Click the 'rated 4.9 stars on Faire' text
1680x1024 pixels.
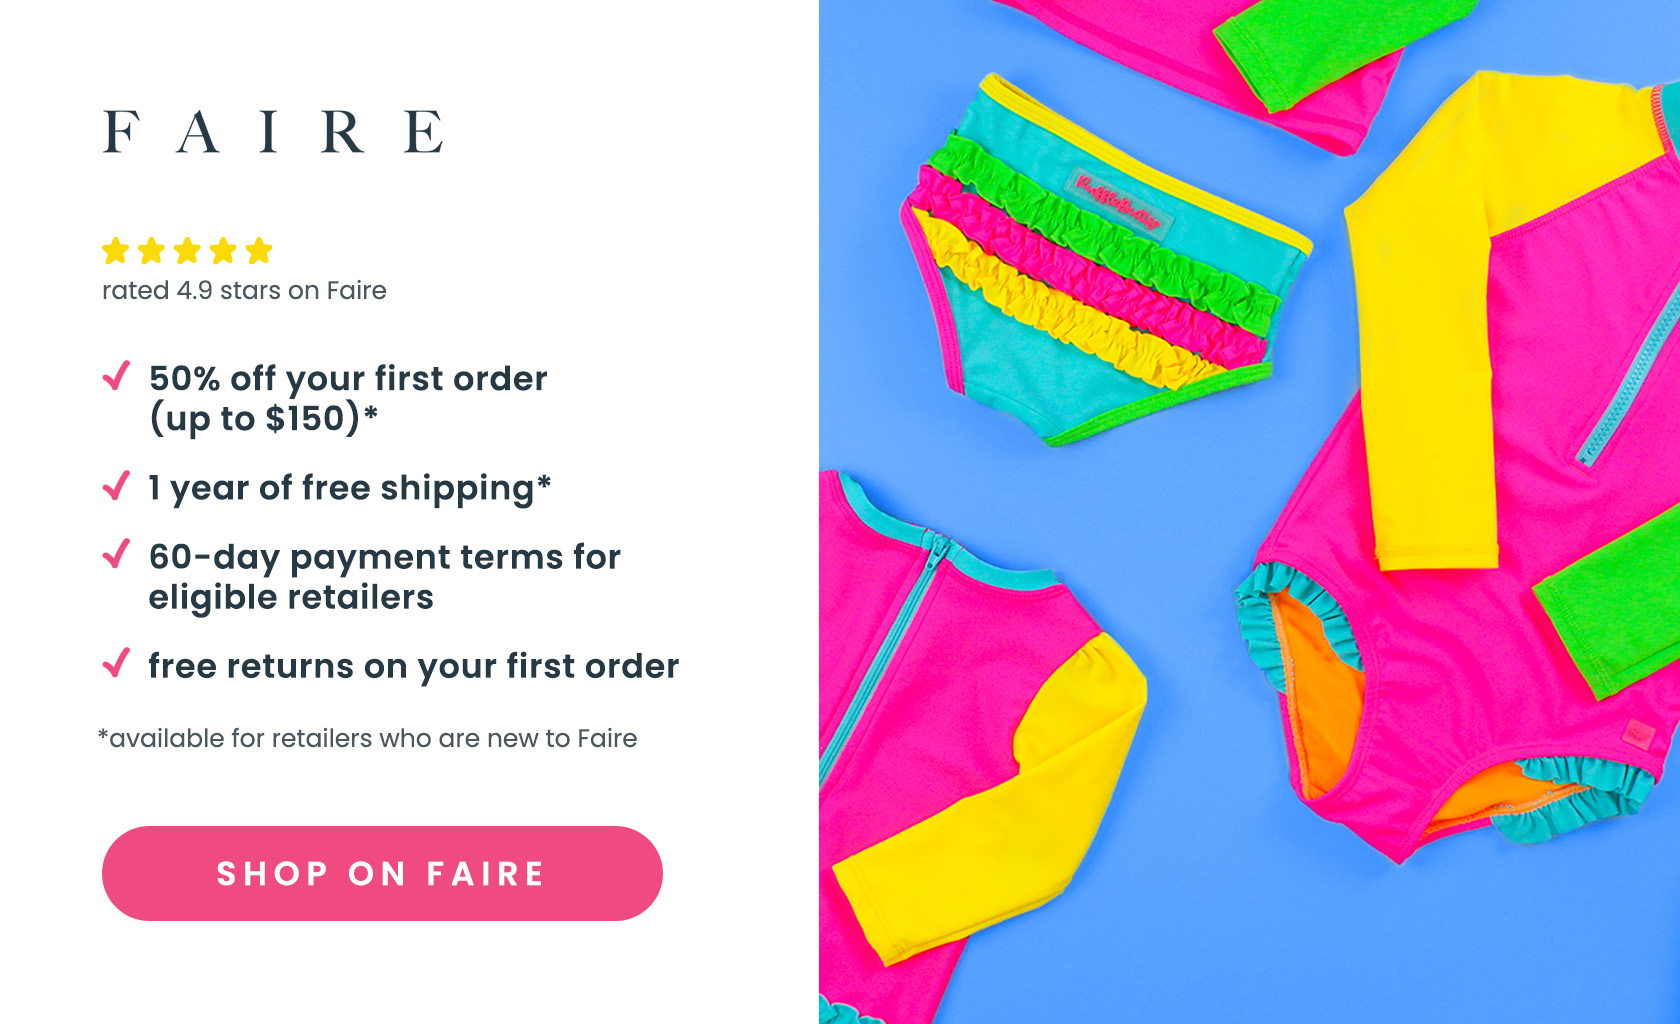point(244,290)
